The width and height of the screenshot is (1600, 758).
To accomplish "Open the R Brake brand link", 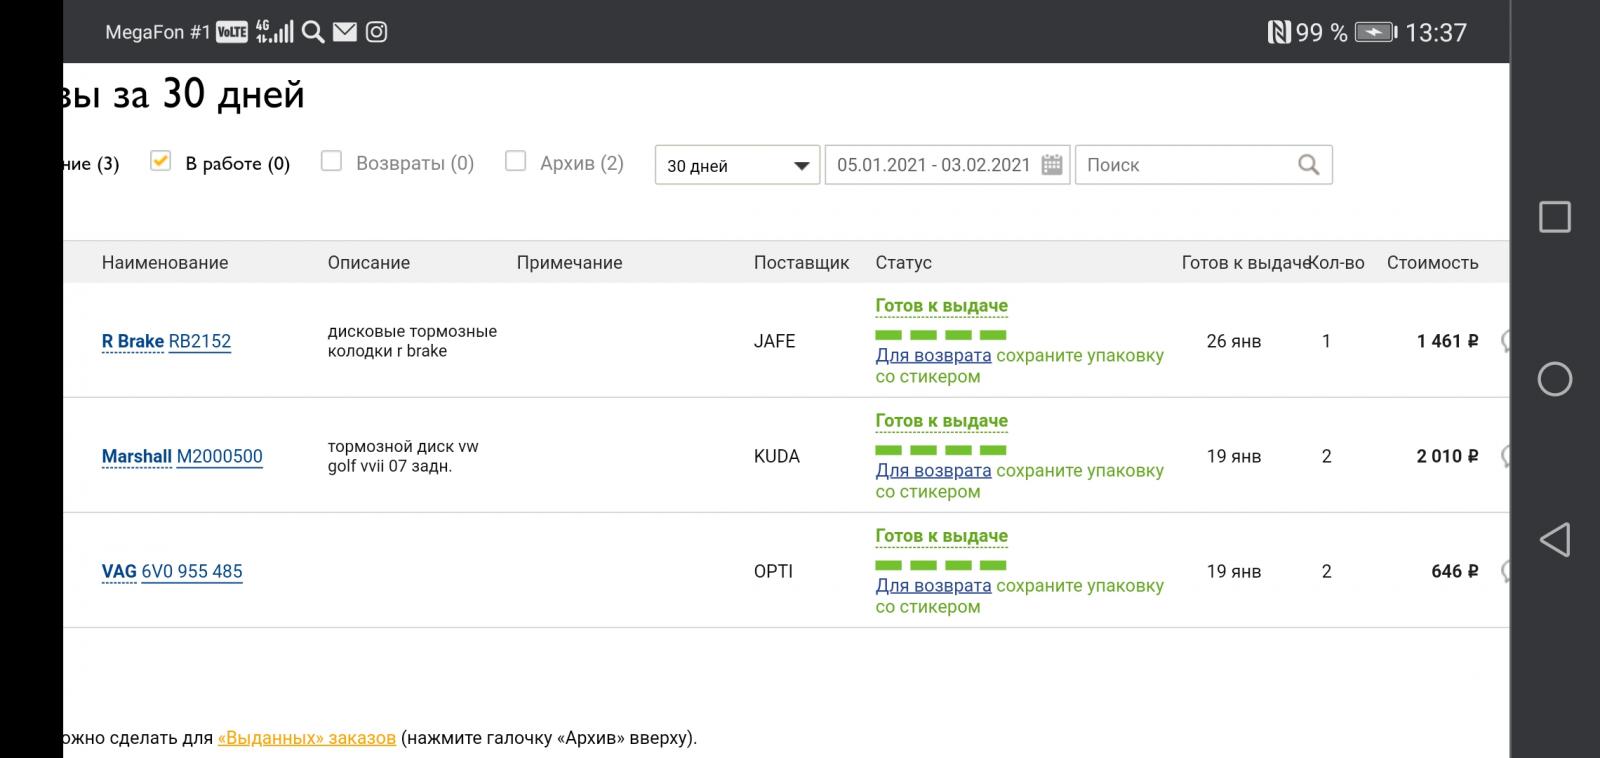I will click(x=132, y=342).
